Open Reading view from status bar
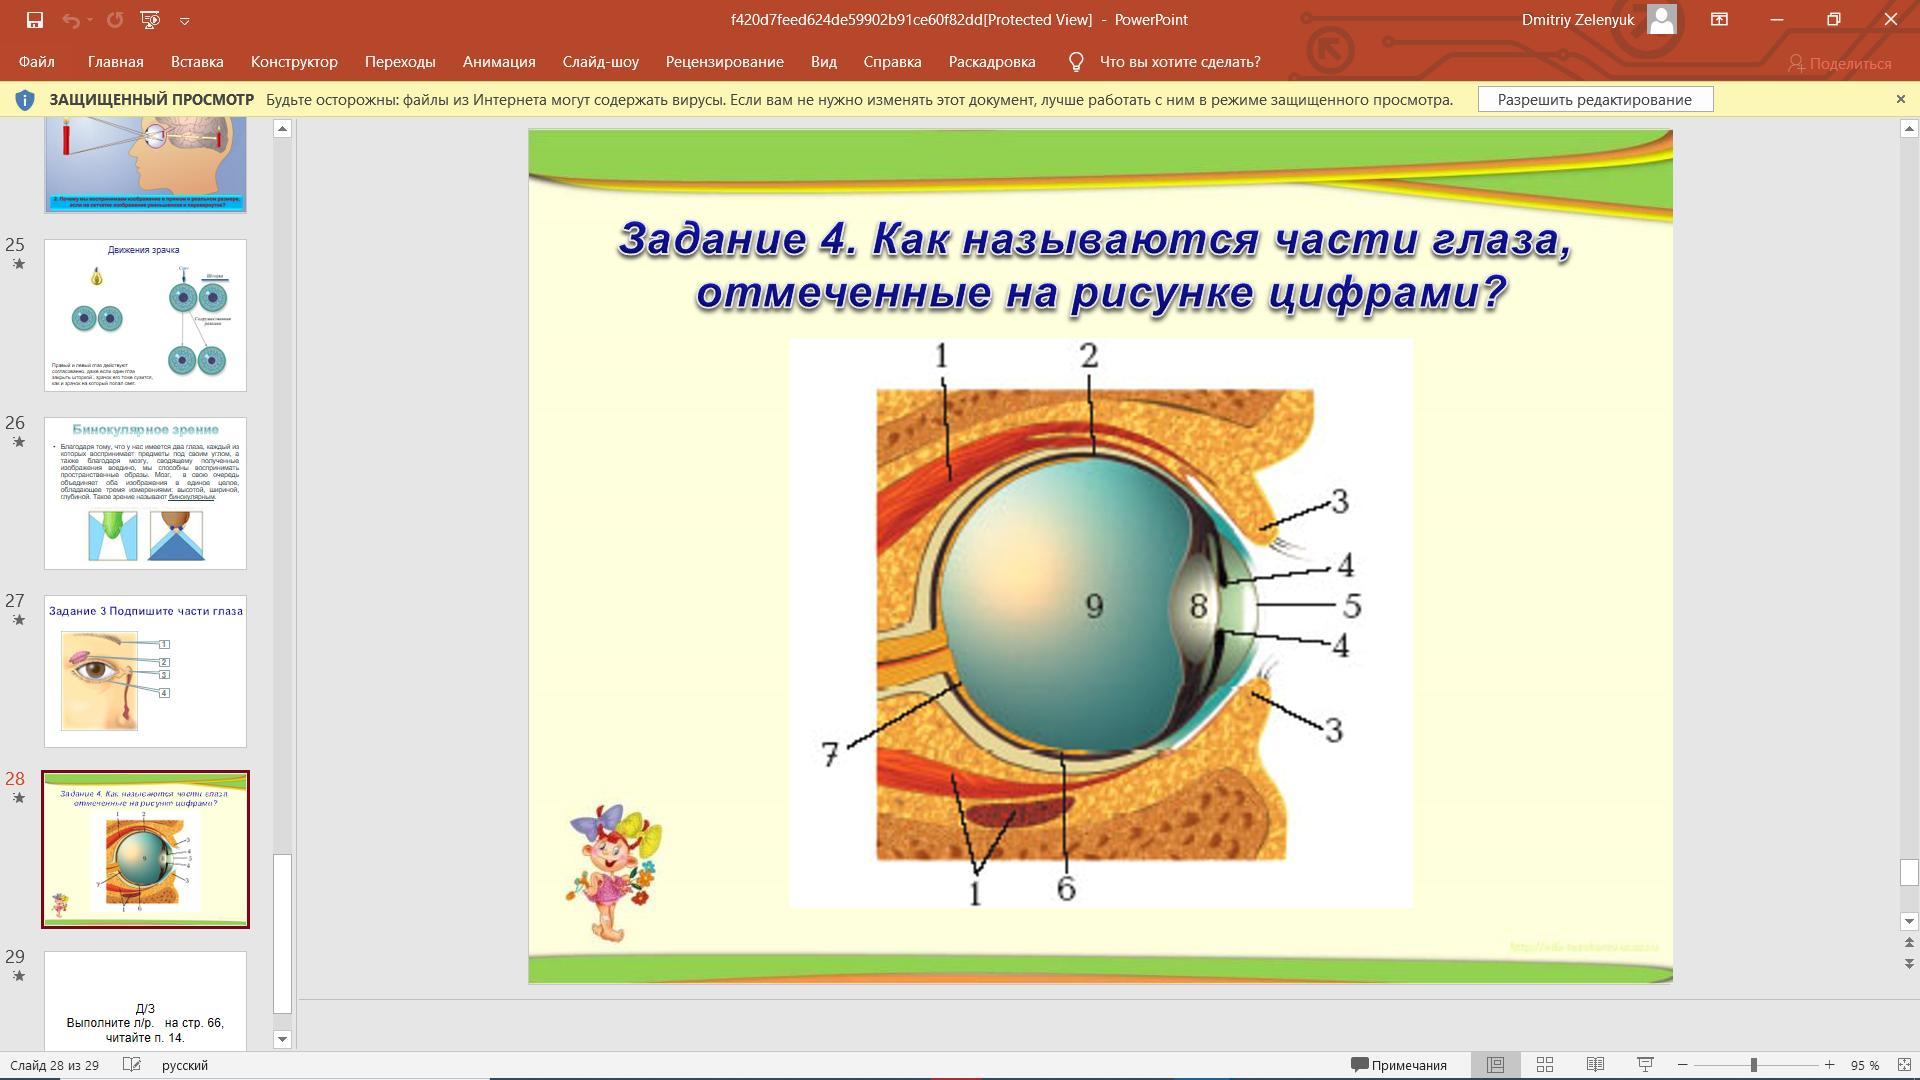The image size is (1920, 1080). point(1595,1065)
